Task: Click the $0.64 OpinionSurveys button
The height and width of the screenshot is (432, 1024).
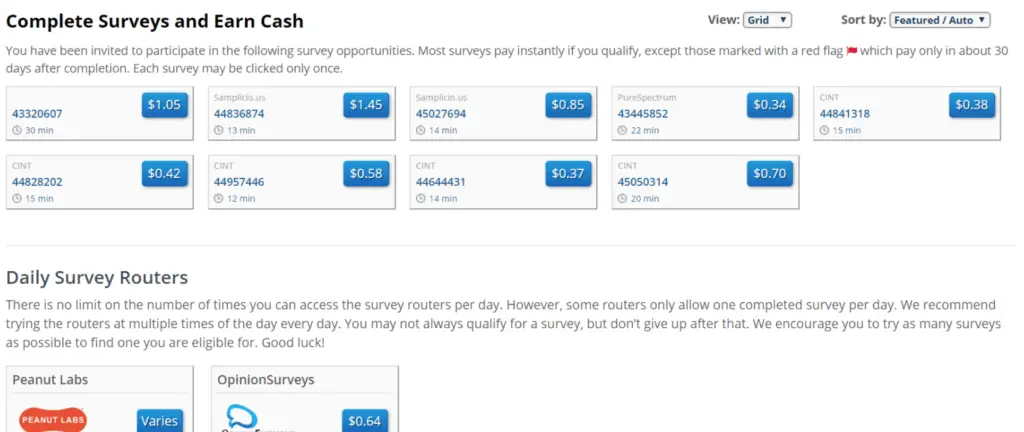Action: pyautogui.click(x=365, y=421)
